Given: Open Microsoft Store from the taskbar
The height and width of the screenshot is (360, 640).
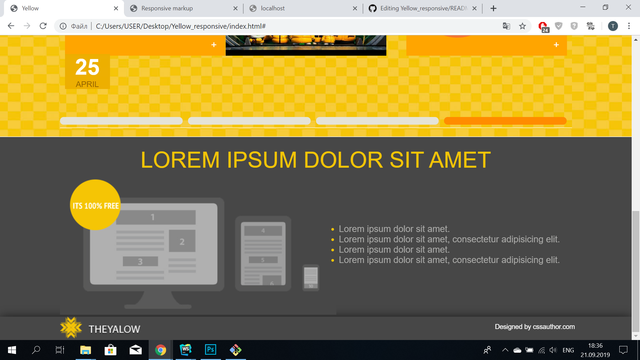Looking at the screenshot, I should click(x=110, y=350).
